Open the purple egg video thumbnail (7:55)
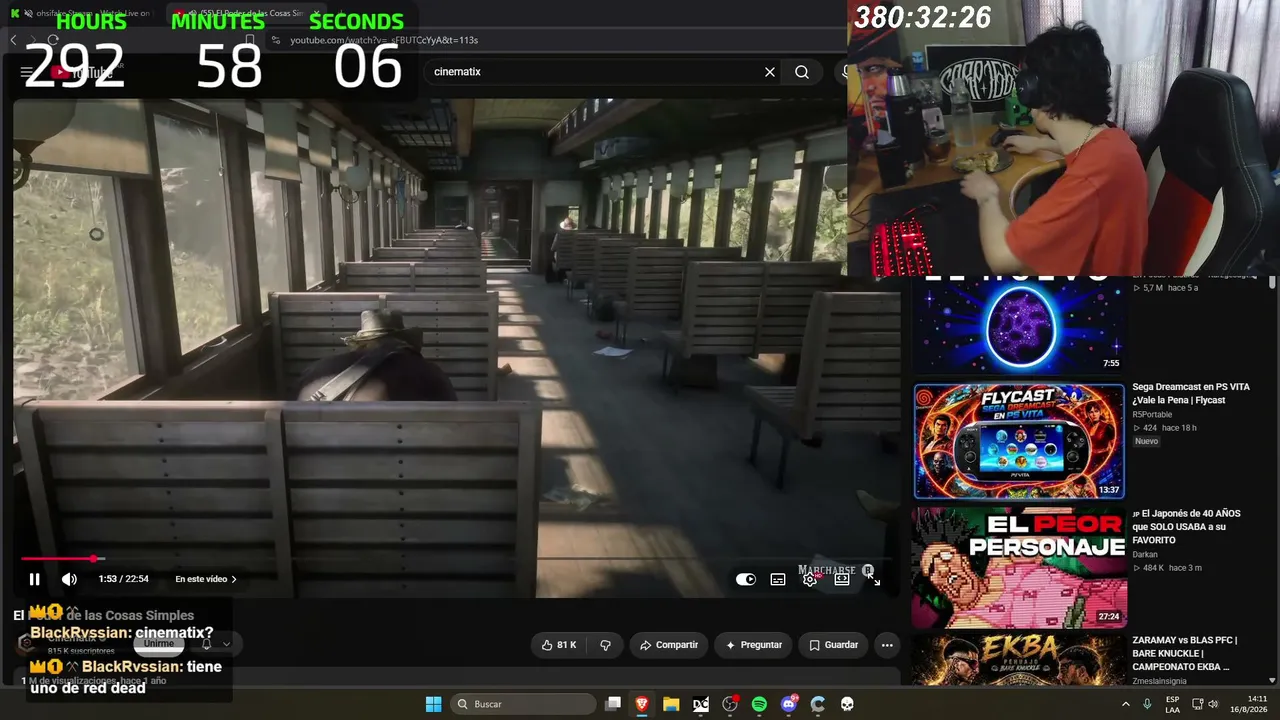The height and width of the screenshot is (720, 1280). [1019, 325]
